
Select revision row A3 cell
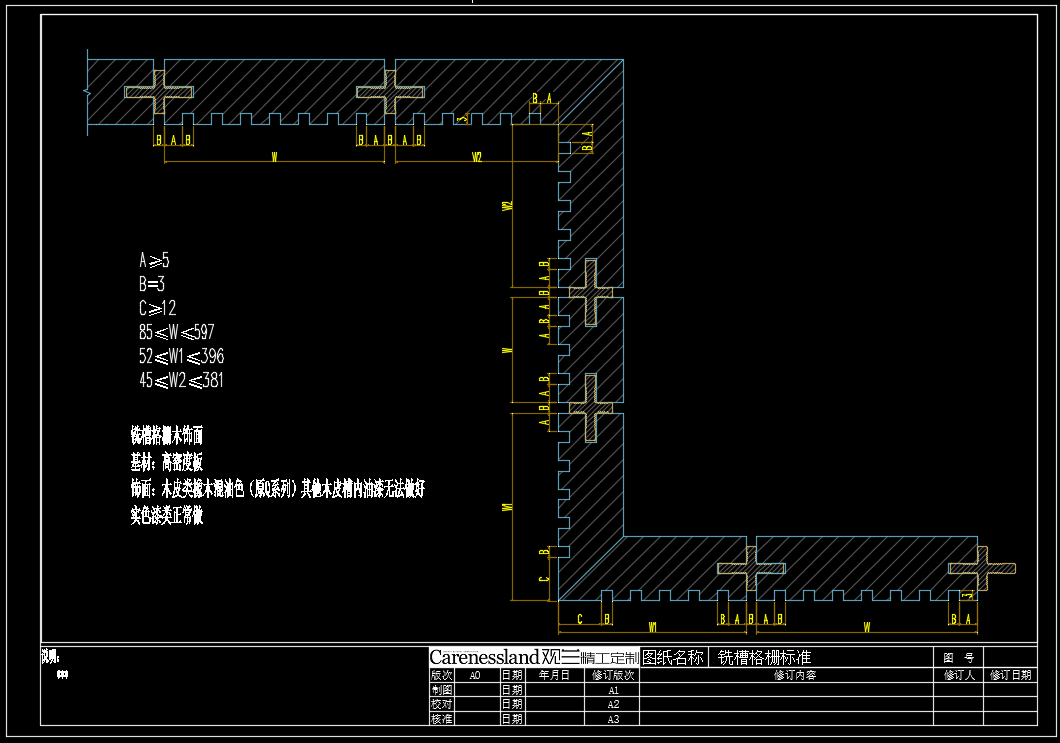[x=614, y=718]
